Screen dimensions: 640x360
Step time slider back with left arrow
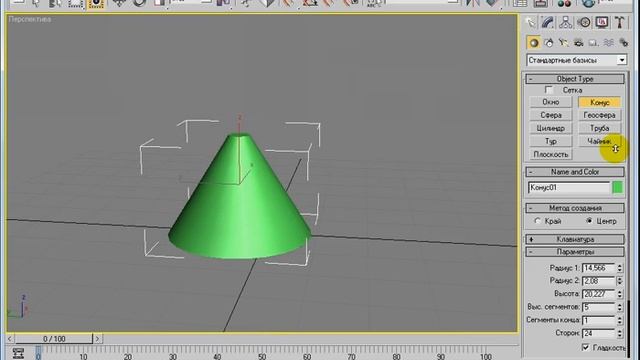[x=10, y=339]
